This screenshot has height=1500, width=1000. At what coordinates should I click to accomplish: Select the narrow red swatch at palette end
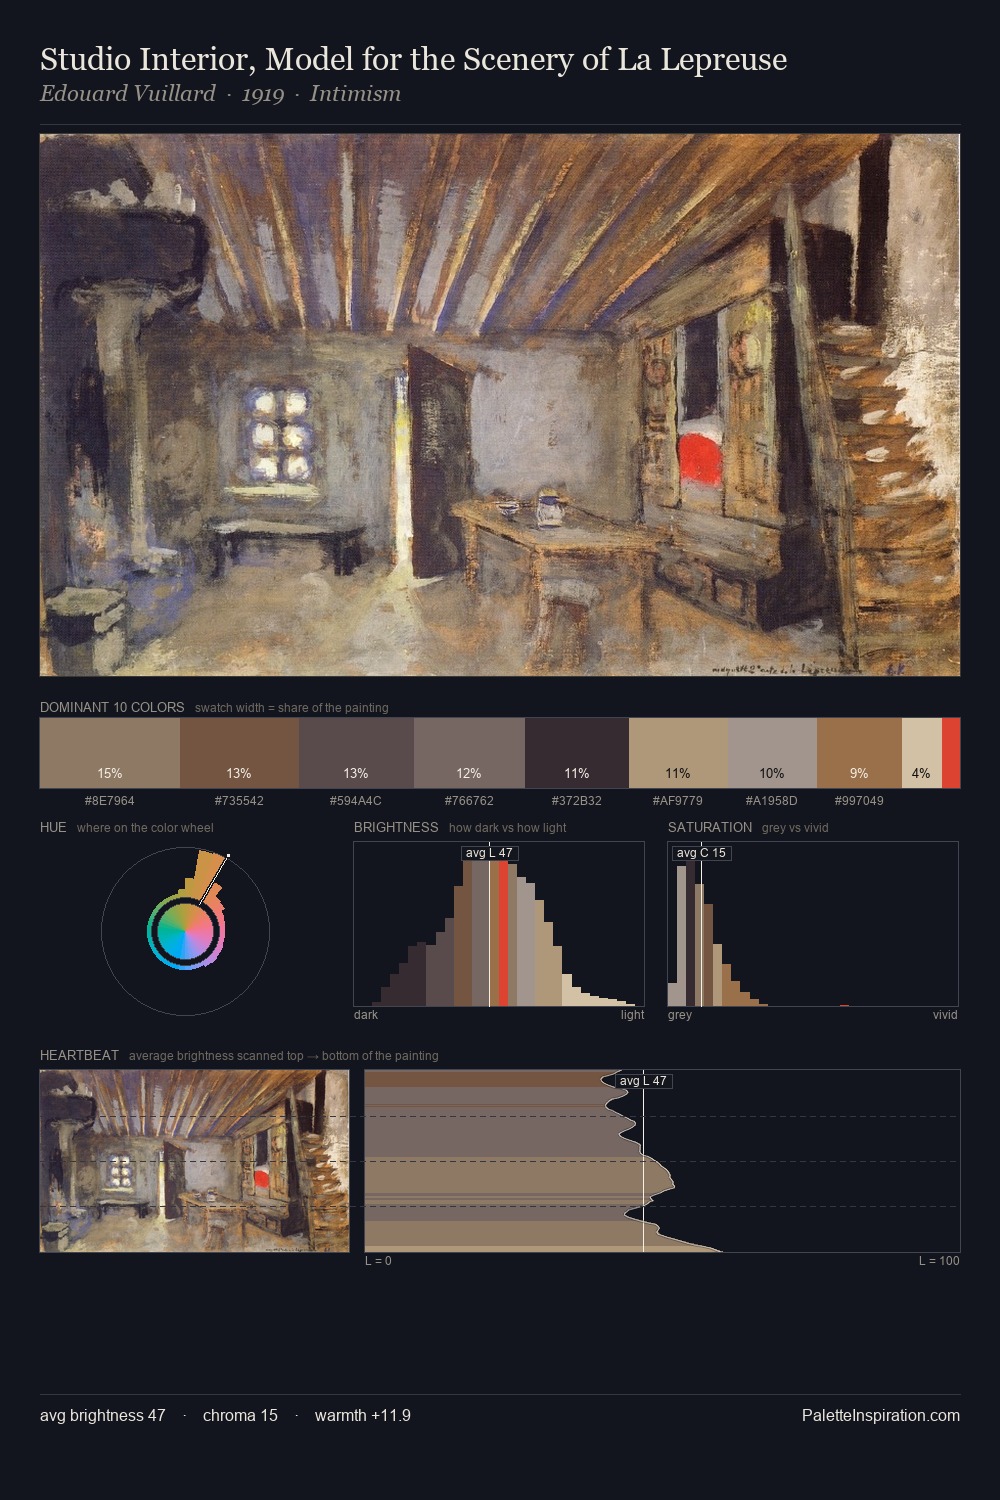[x=951, y=753]
